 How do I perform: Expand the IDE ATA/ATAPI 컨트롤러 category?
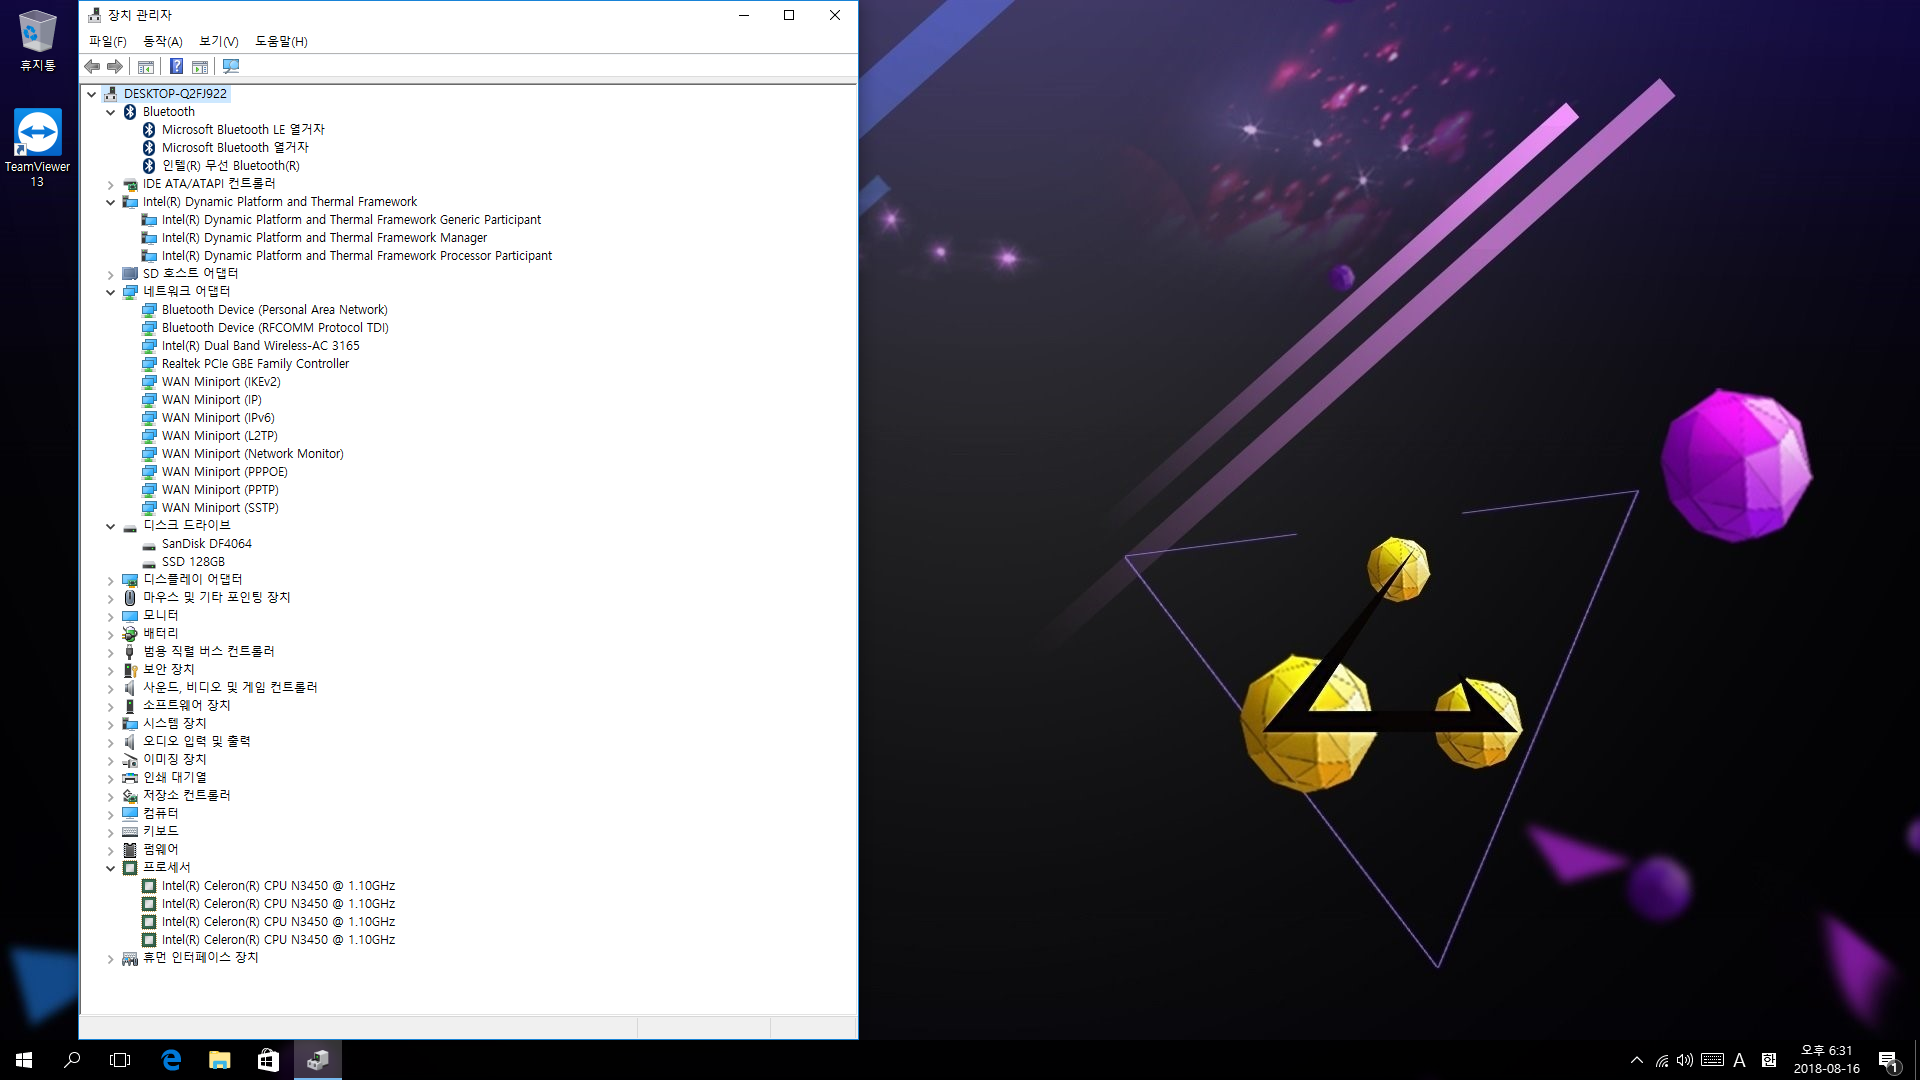111,184
